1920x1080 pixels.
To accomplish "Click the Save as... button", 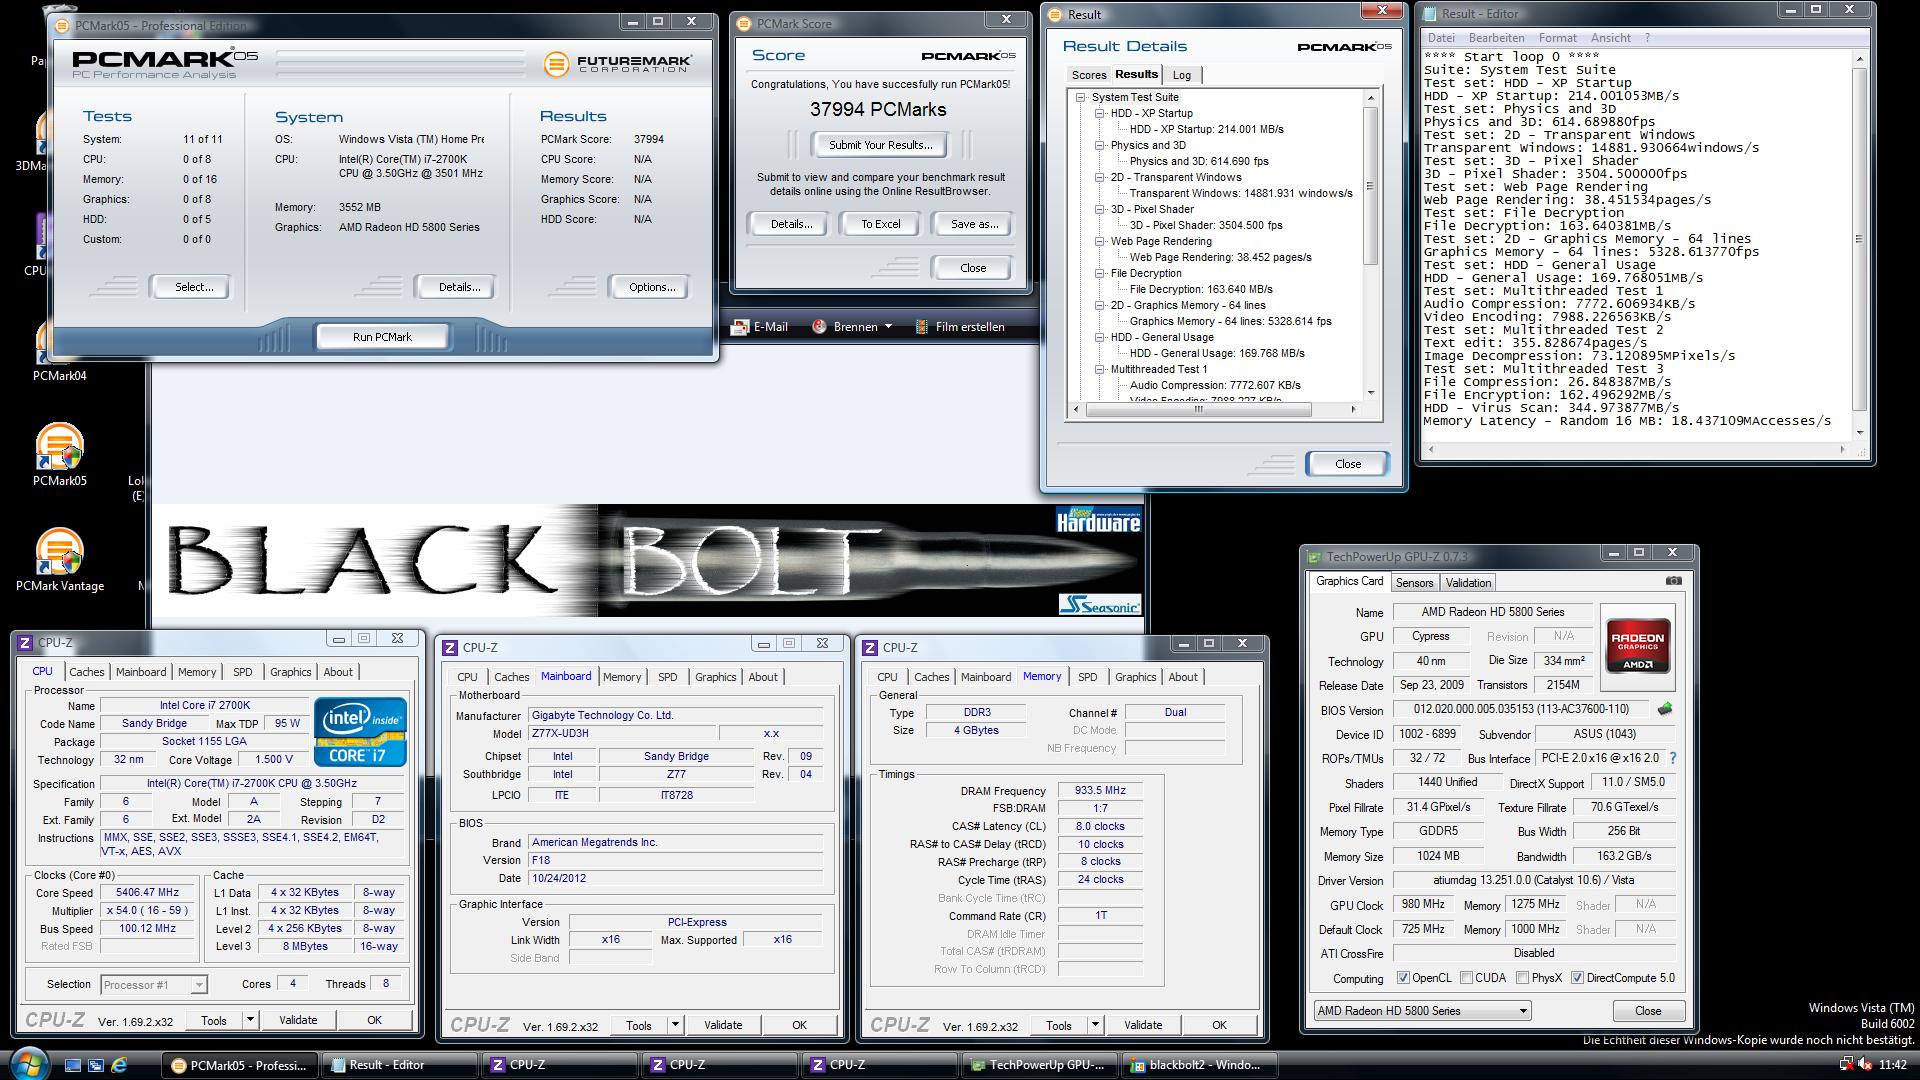I will (x=973, y=224).
